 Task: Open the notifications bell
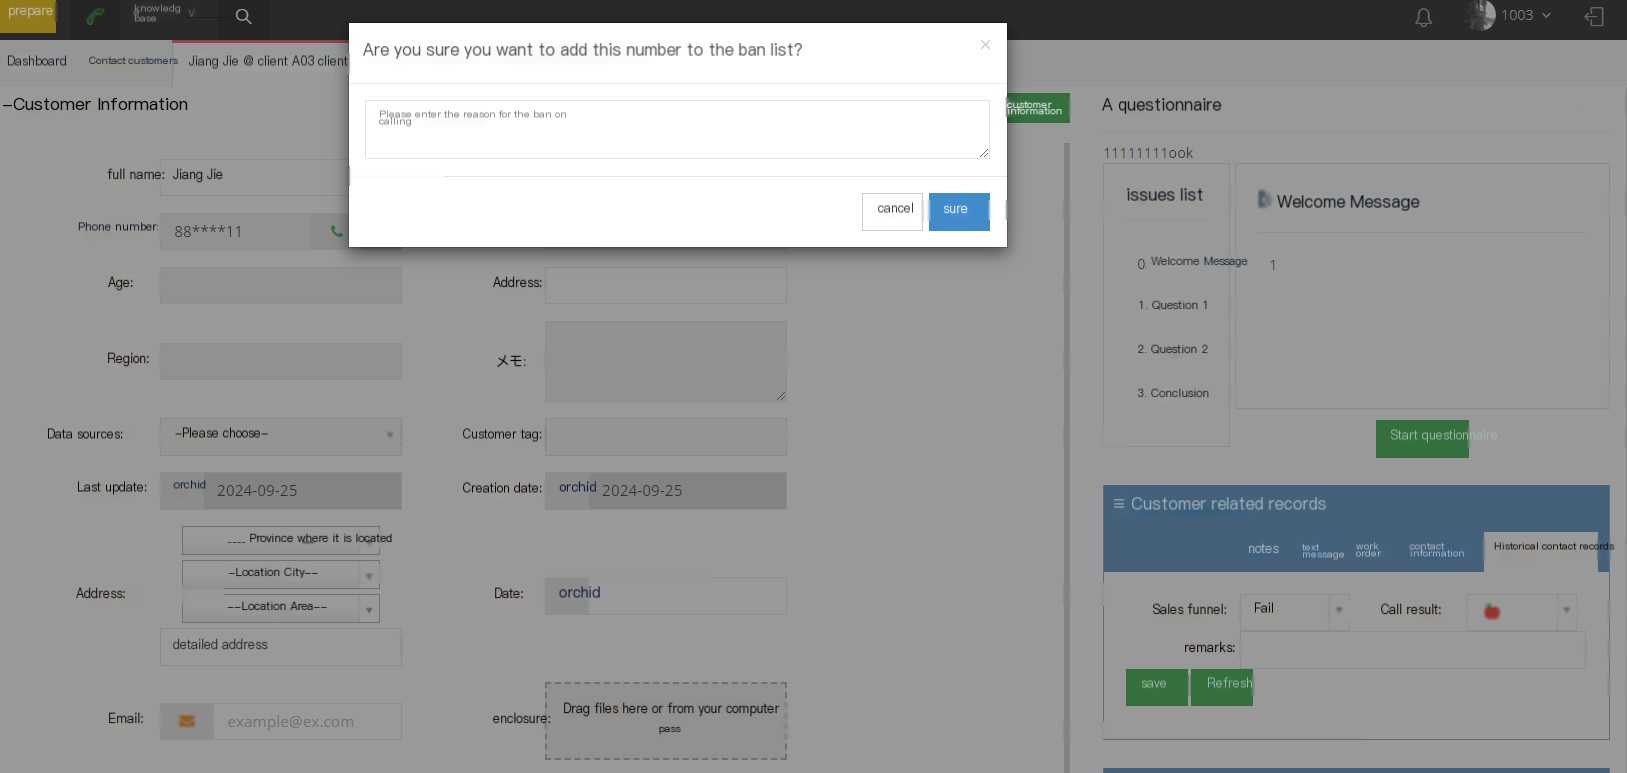(x=1423, y=17)
